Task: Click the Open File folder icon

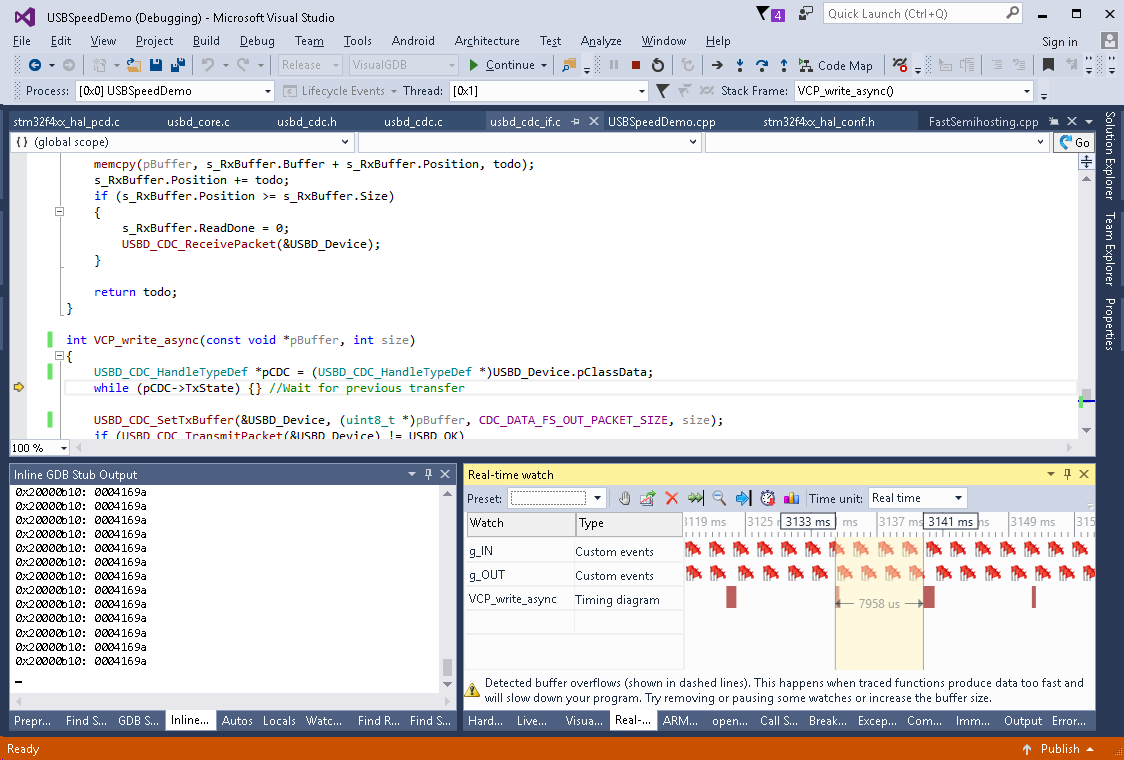Action: 134,65
